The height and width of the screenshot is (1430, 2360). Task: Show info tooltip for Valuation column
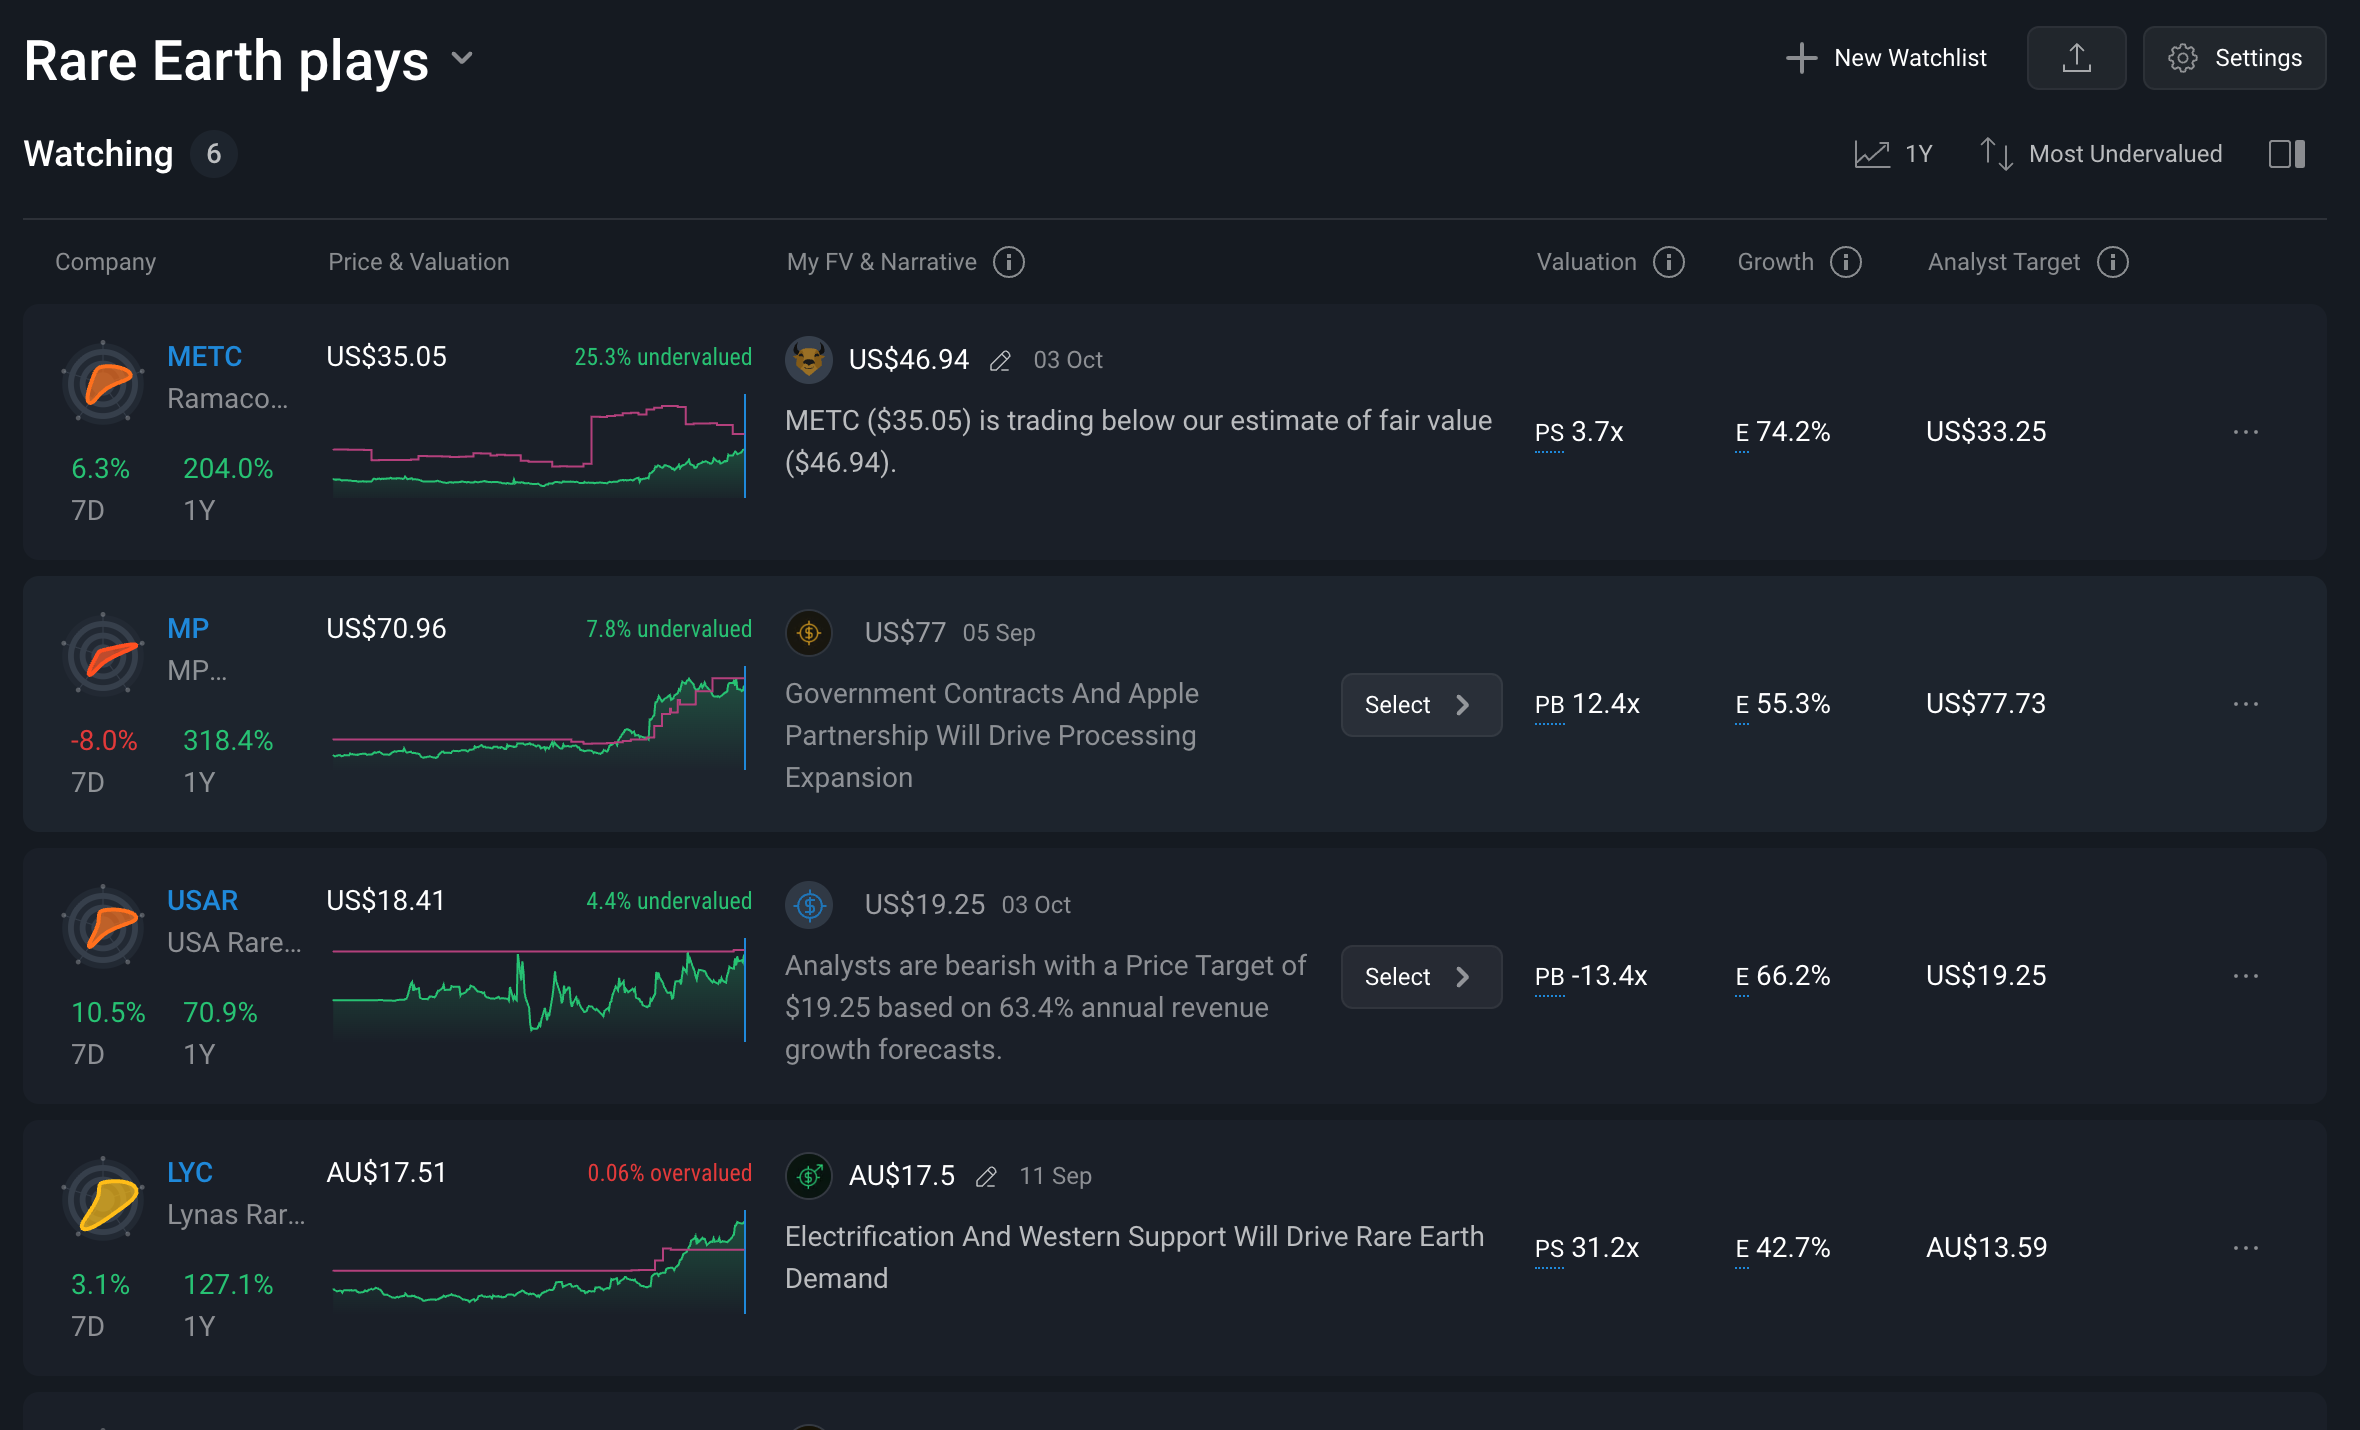[x=1669, y=262]
